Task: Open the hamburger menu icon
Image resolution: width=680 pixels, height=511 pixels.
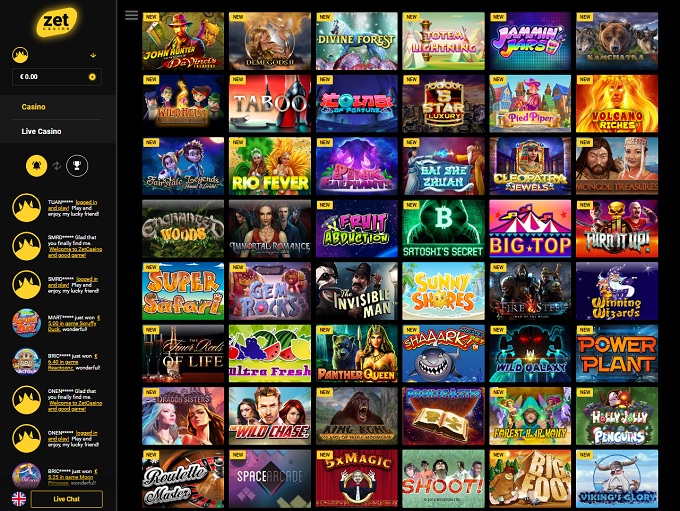Action: [x=131, y=15]
